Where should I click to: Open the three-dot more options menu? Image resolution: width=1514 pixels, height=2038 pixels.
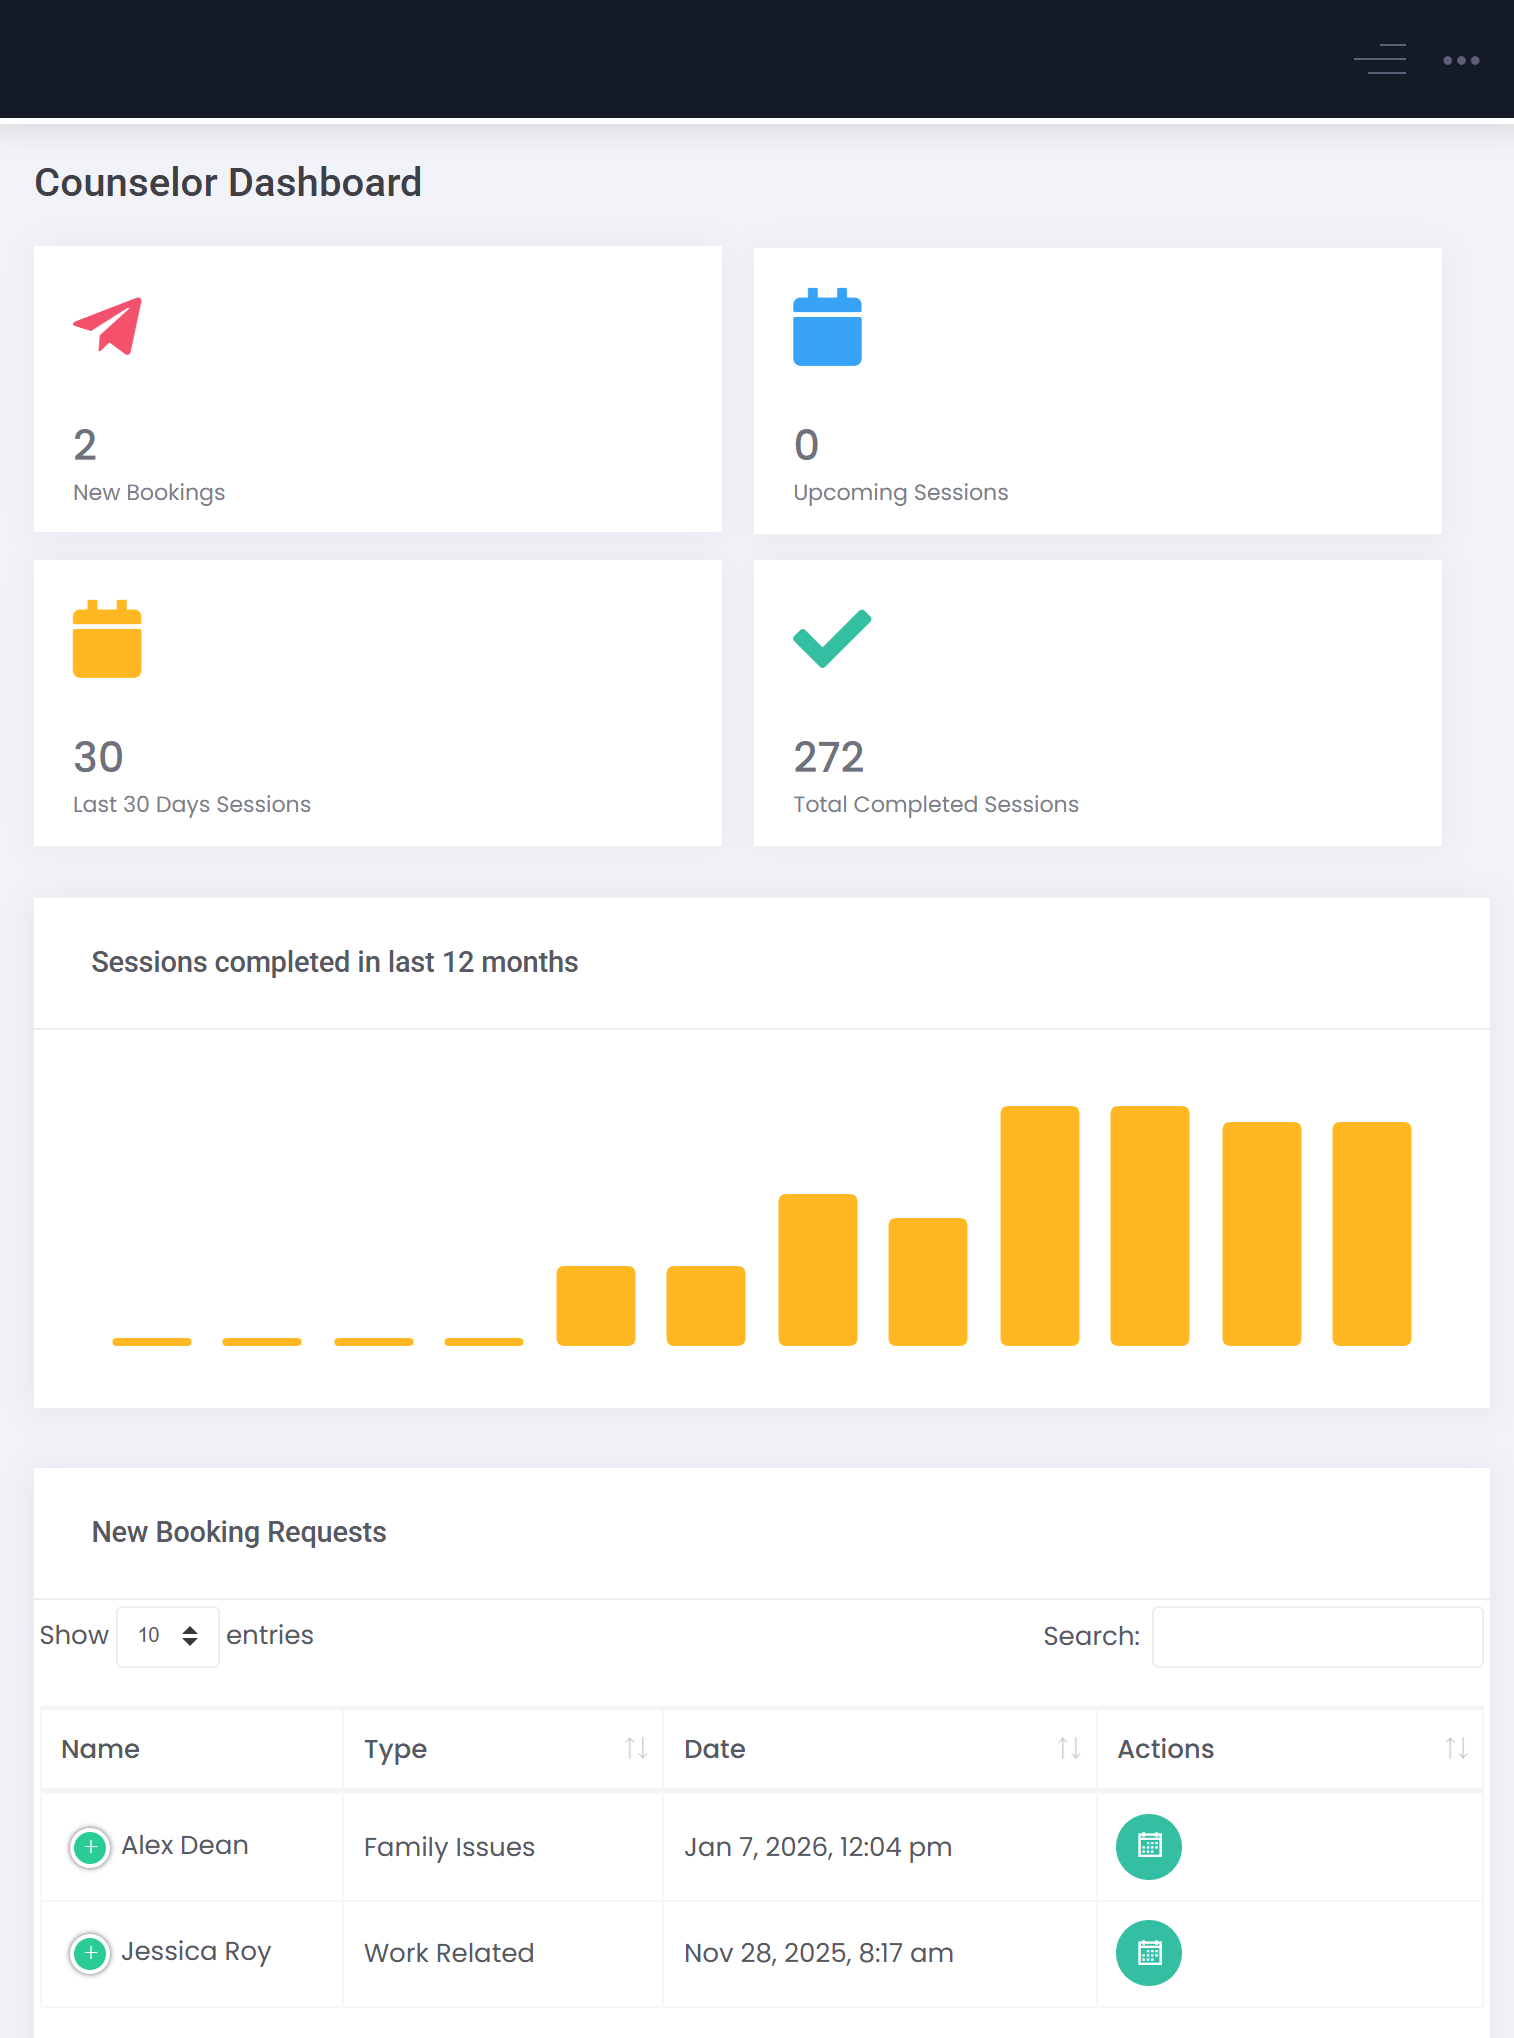(1461, 60)
